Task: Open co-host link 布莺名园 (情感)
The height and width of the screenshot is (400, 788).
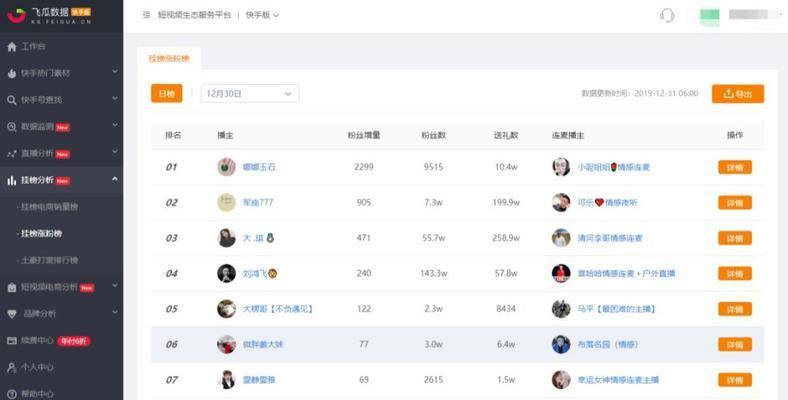Action: click(x=608, y=344)
